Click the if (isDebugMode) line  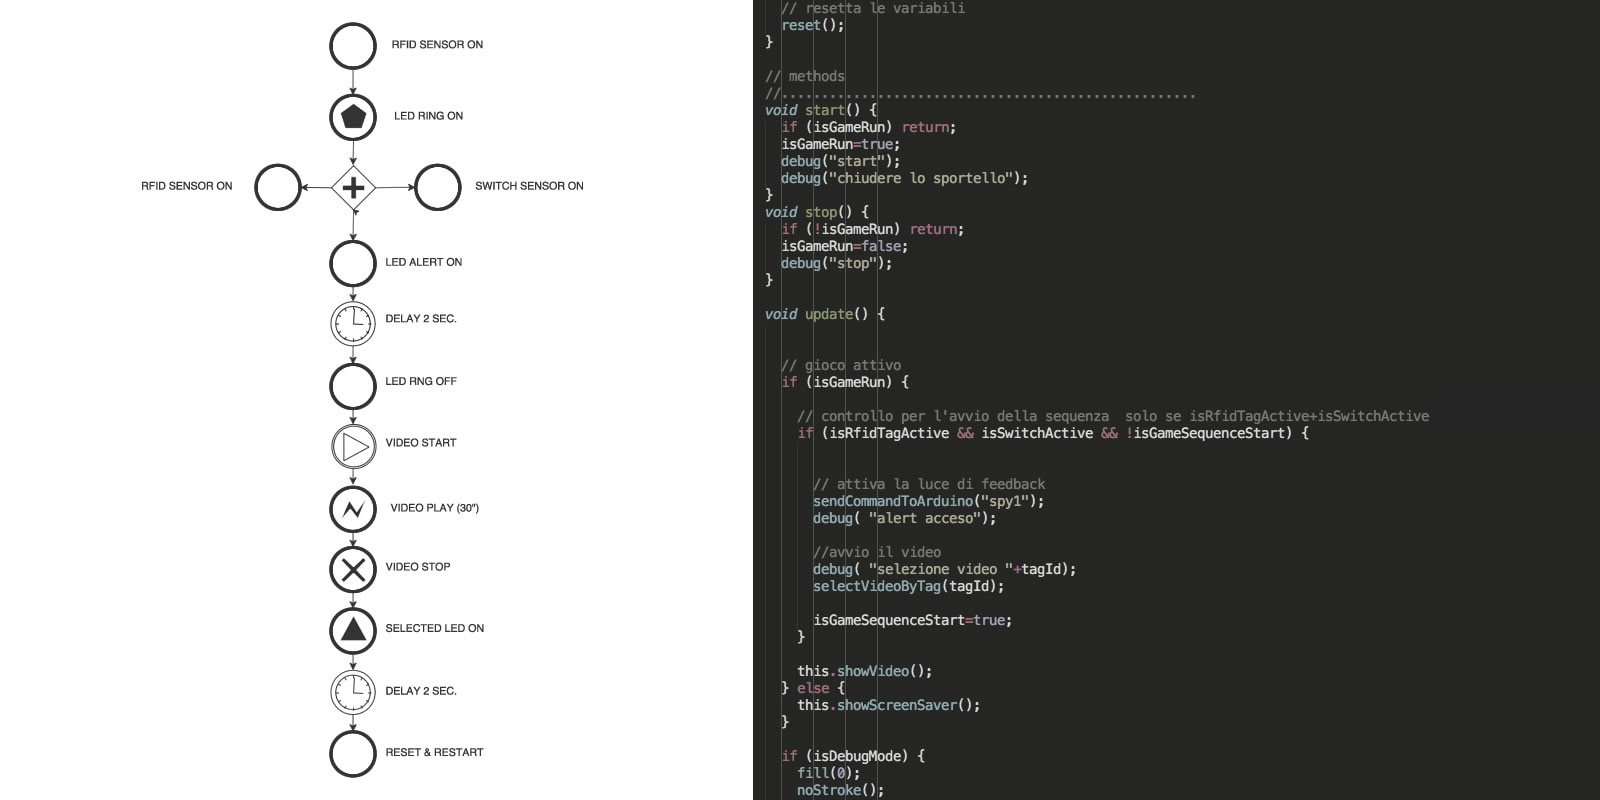pyautogui.click(x=853, y=756)
